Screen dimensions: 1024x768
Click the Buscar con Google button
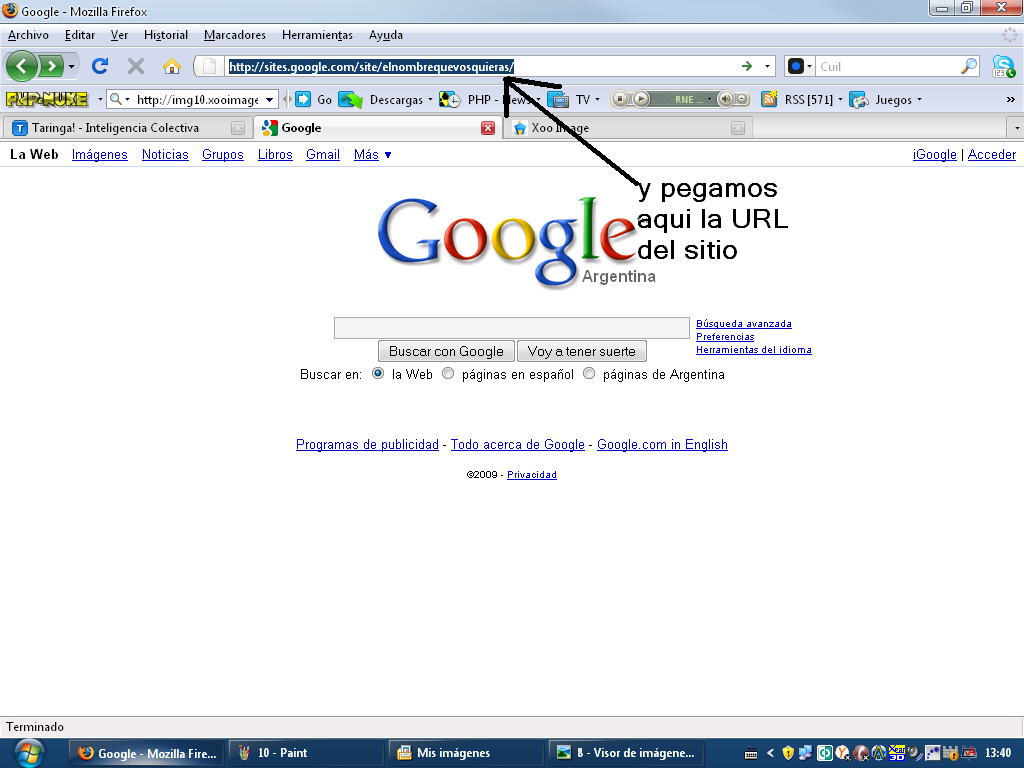click(x=446, y=351)
